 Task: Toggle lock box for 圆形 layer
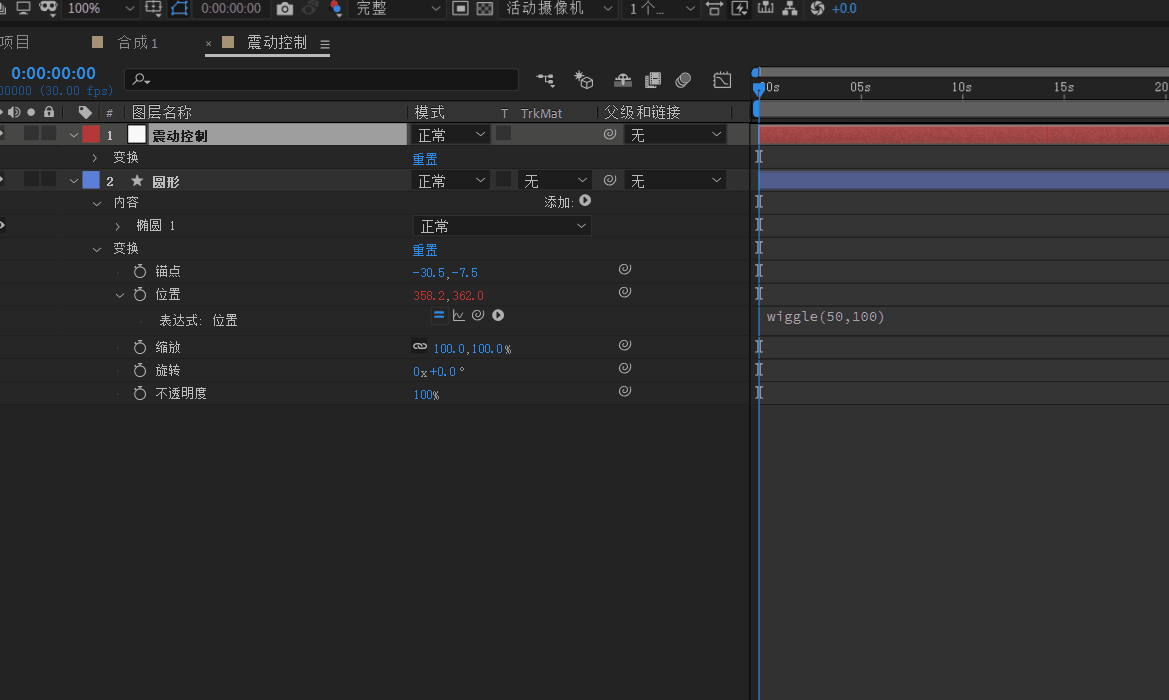tap(48, 180)
